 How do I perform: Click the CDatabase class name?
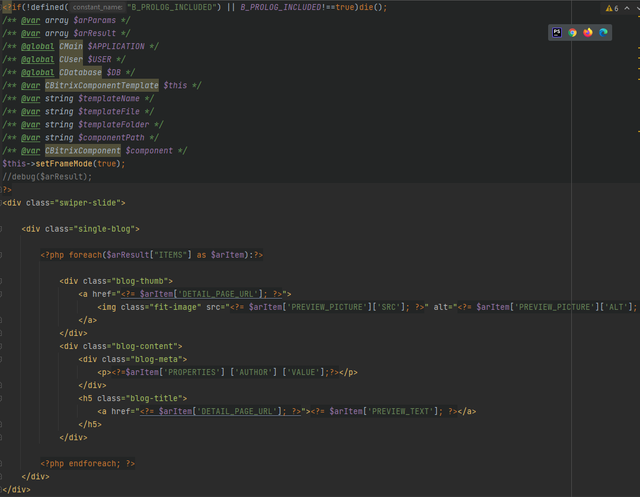point(80,73)
